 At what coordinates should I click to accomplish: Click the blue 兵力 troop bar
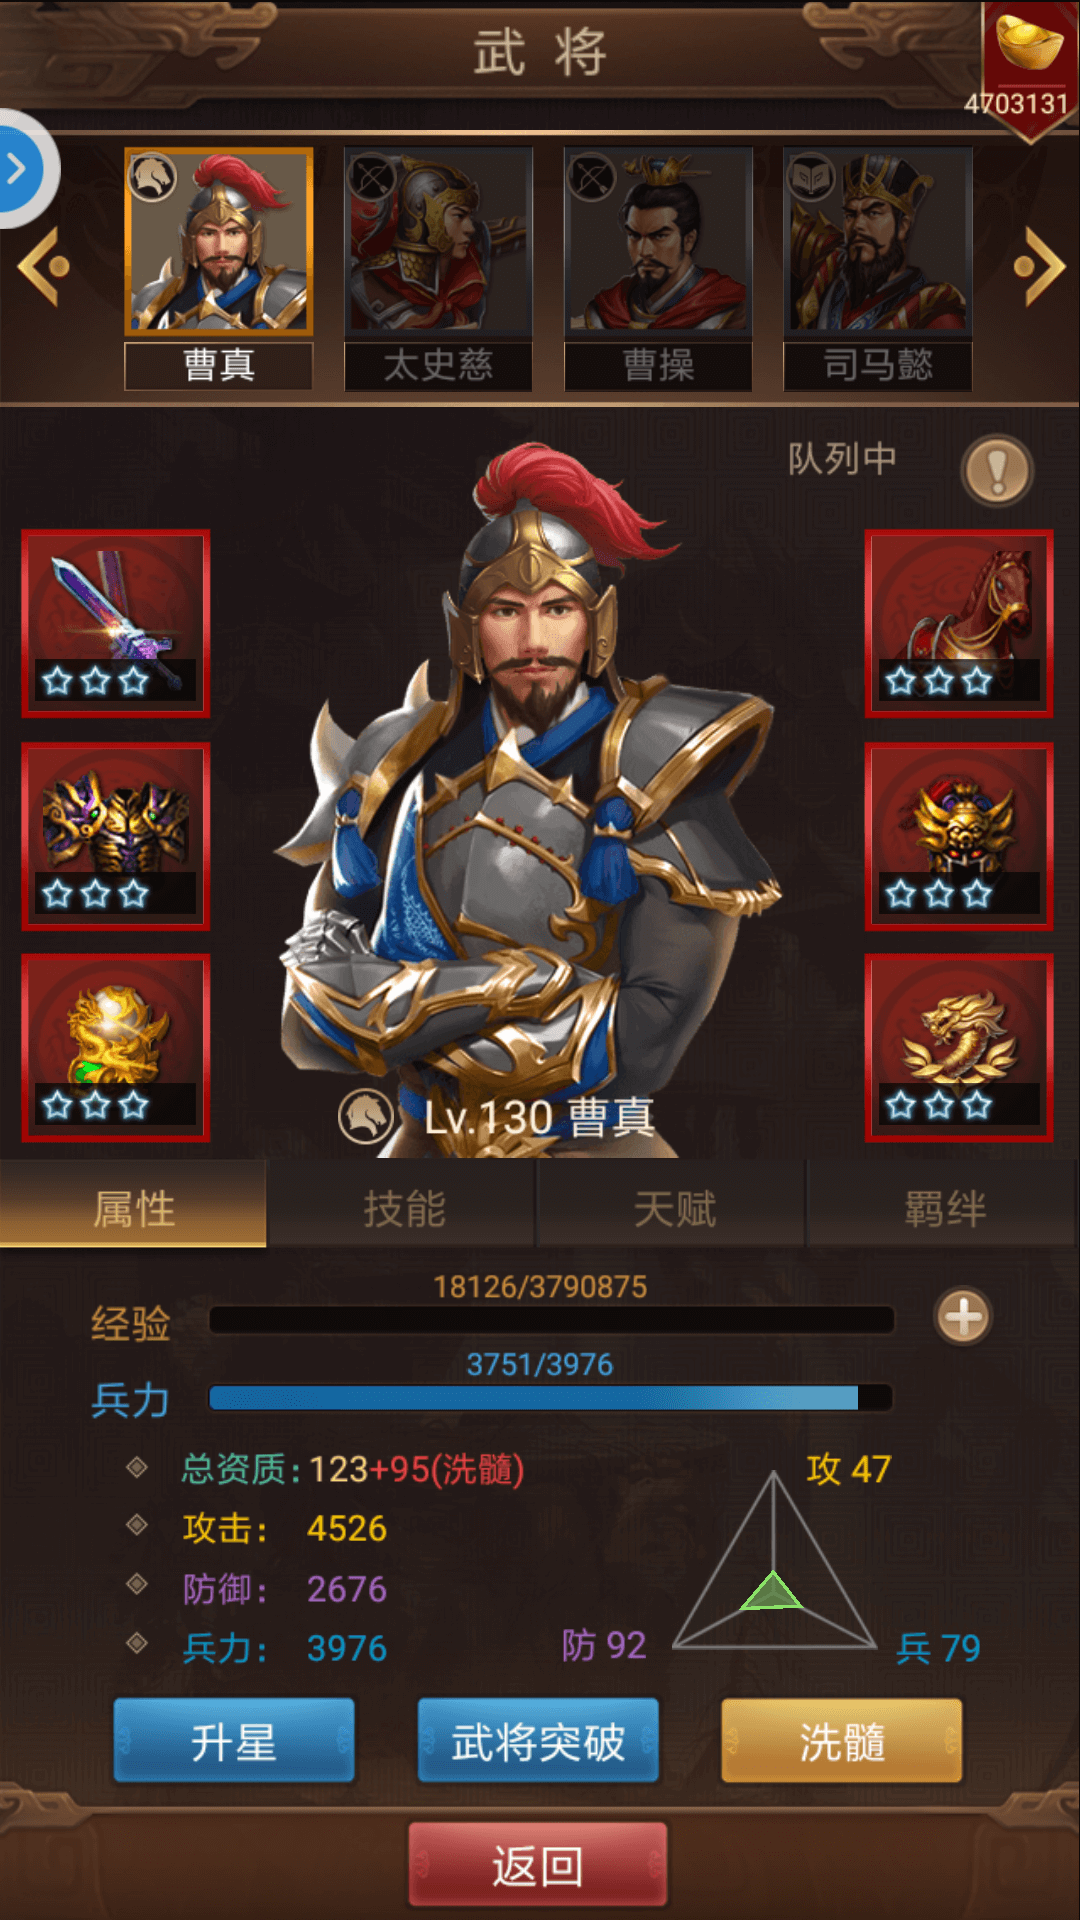(550, 1397)
